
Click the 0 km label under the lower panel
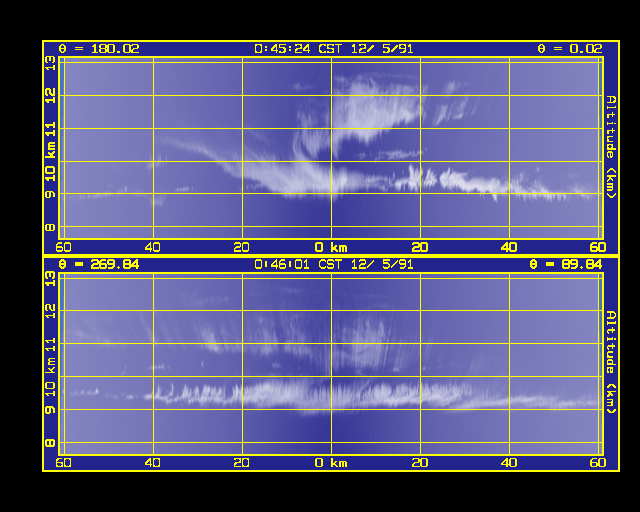point(331,463)
